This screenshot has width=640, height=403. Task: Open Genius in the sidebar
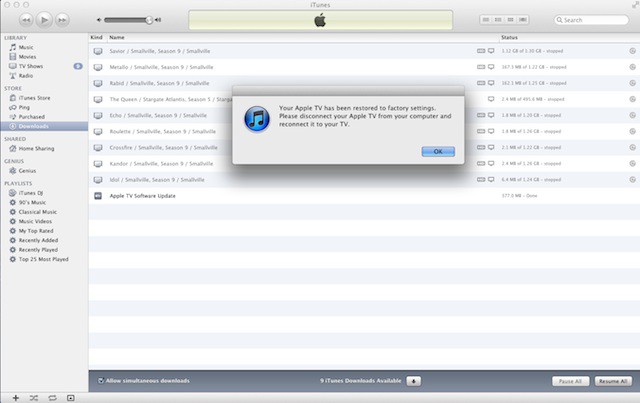pyautogui.click(x=28, y=170)
